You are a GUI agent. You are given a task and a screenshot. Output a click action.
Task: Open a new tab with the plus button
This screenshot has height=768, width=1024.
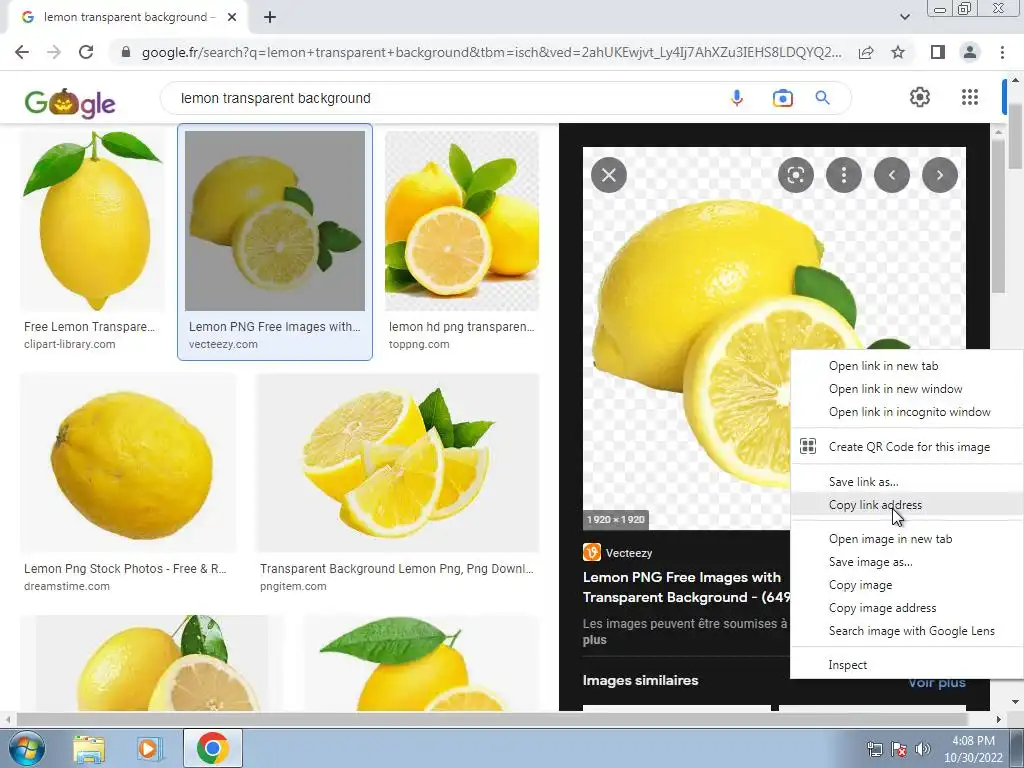pyautogui.click(x=270, y=17)
